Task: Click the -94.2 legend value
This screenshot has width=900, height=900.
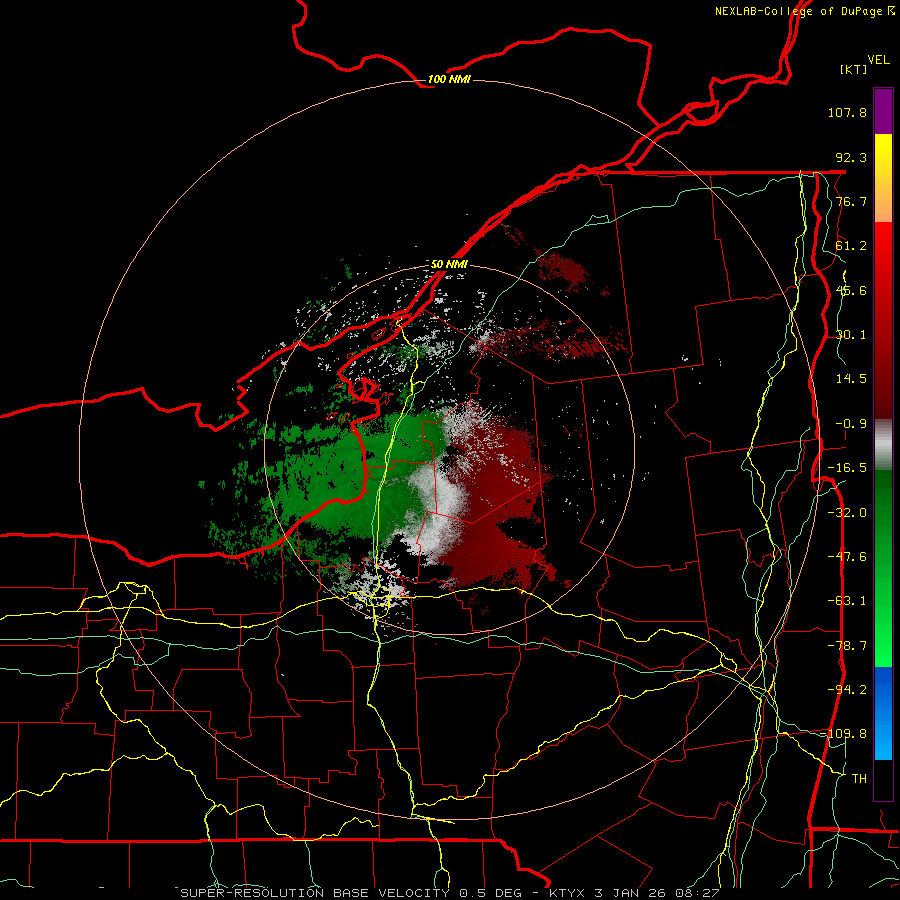Action: (x=847, y=689)
